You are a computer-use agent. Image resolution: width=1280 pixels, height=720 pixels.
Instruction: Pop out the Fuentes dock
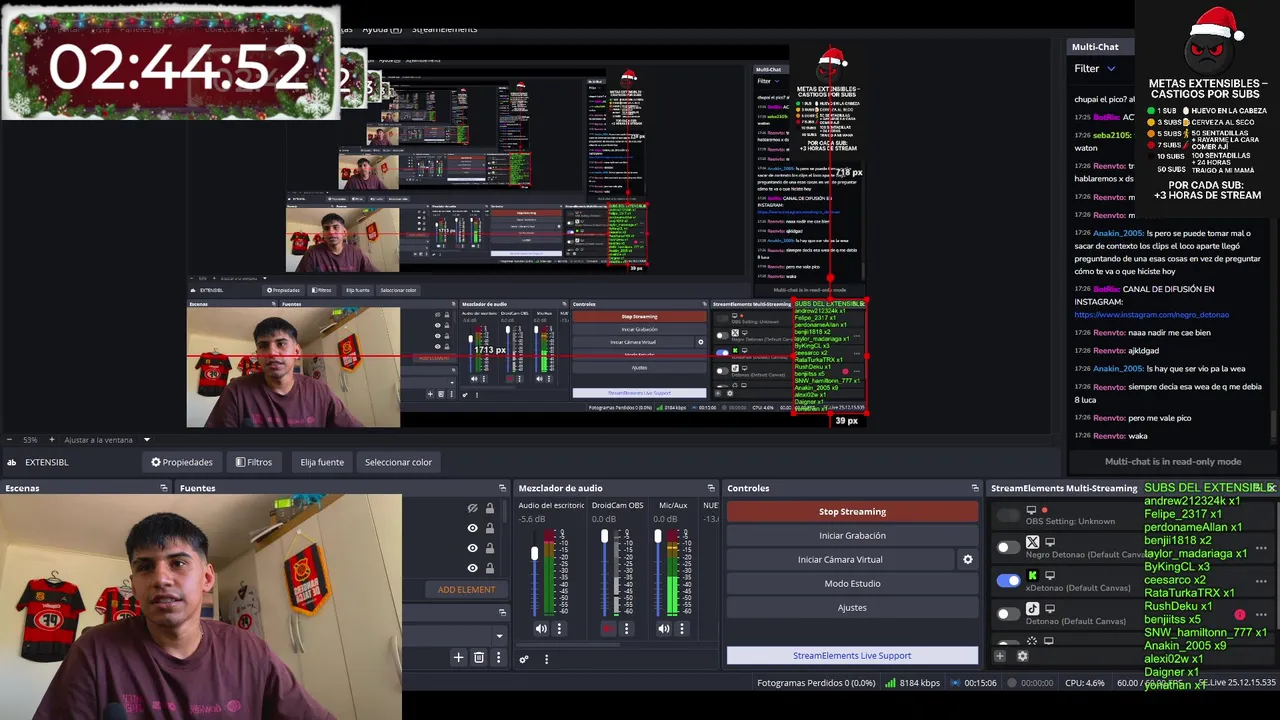(x=502, y=488)
